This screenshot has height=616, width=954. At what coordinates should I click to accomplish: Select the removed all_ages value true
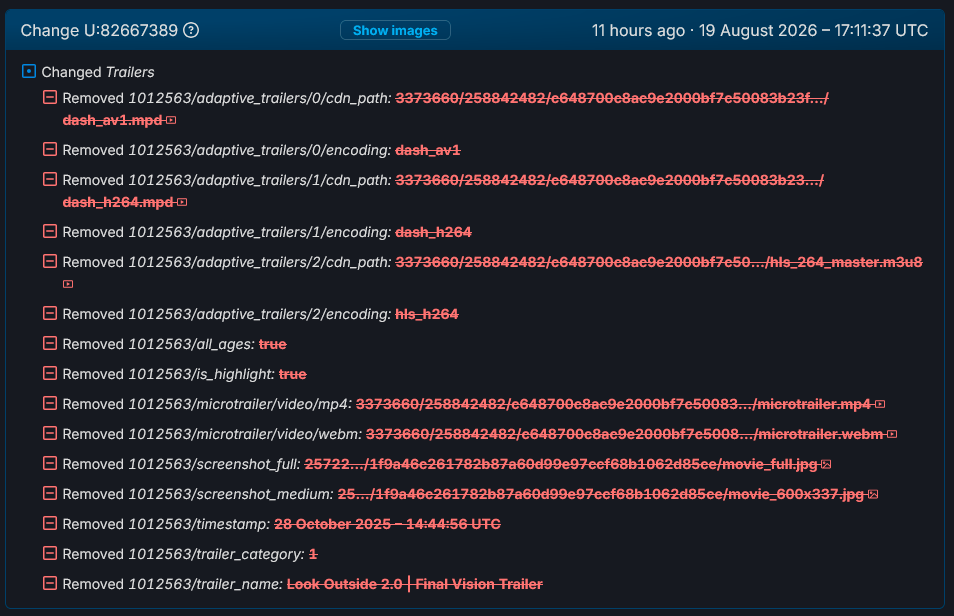pyautogui.click(x=273, y=345)
